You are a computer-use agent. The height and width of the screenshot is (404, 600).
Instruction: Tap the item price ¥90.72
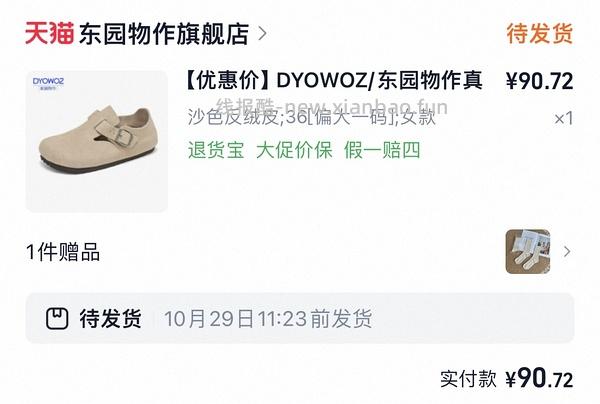click(540, 81)
